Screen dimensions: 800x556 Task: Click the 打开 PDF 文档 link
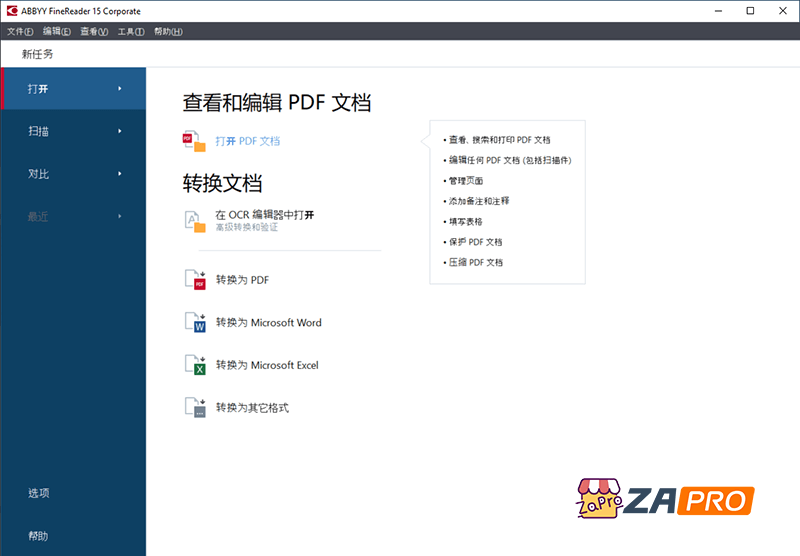tap(248, 141)
